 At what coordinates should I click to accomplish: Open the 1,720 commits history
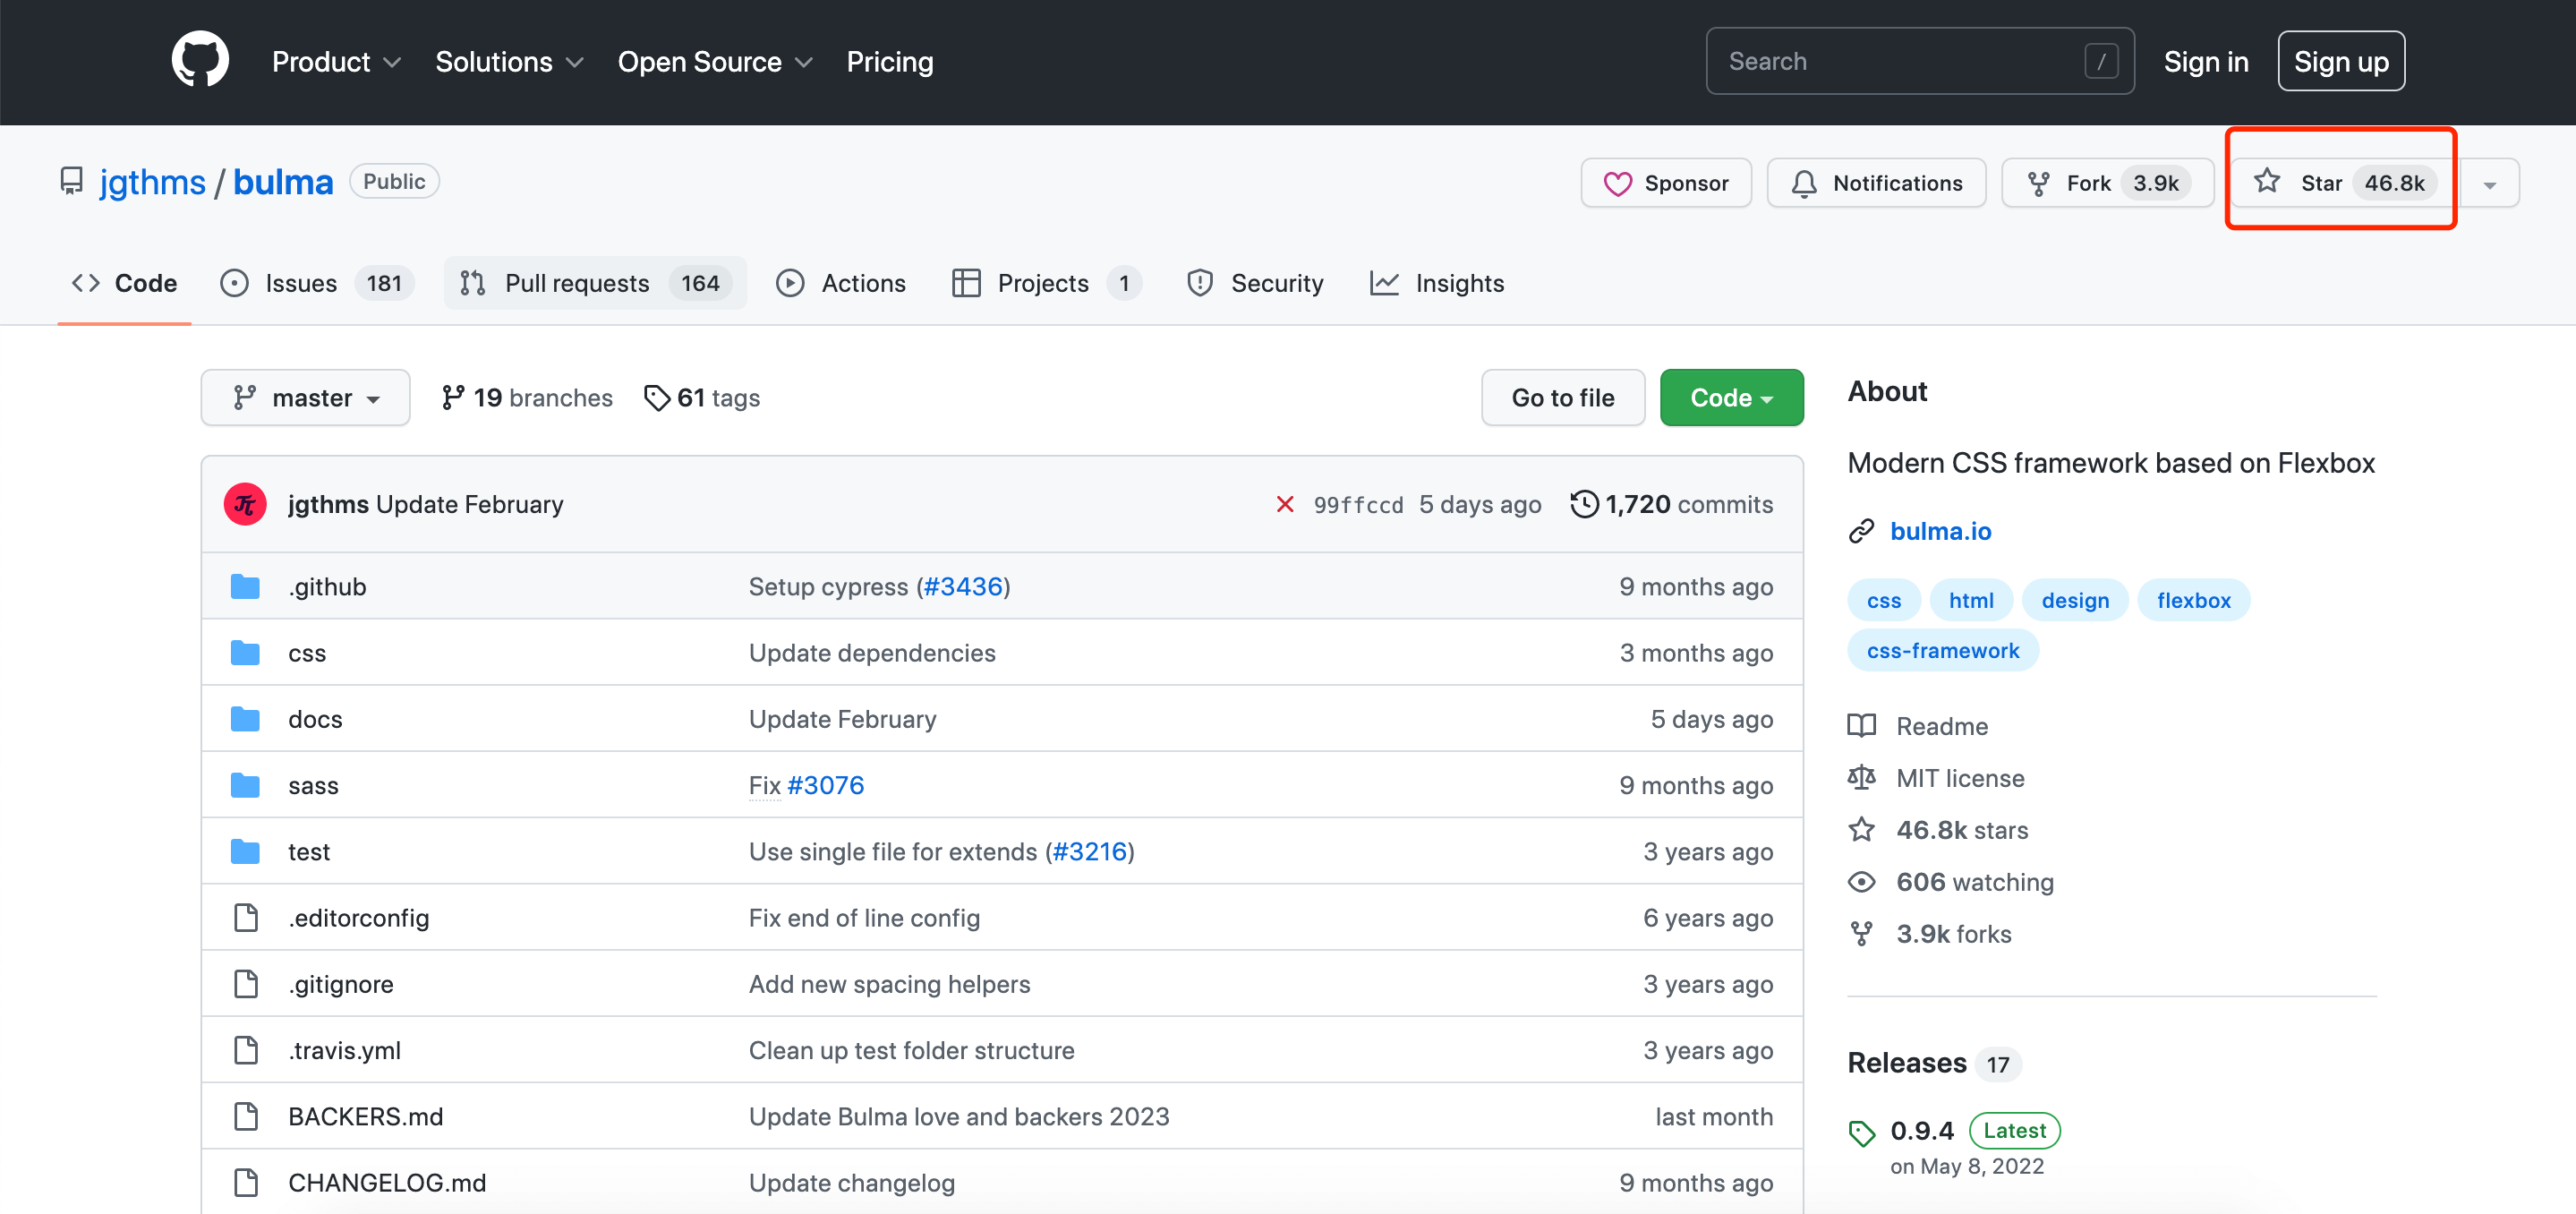tap(1671, 503)
